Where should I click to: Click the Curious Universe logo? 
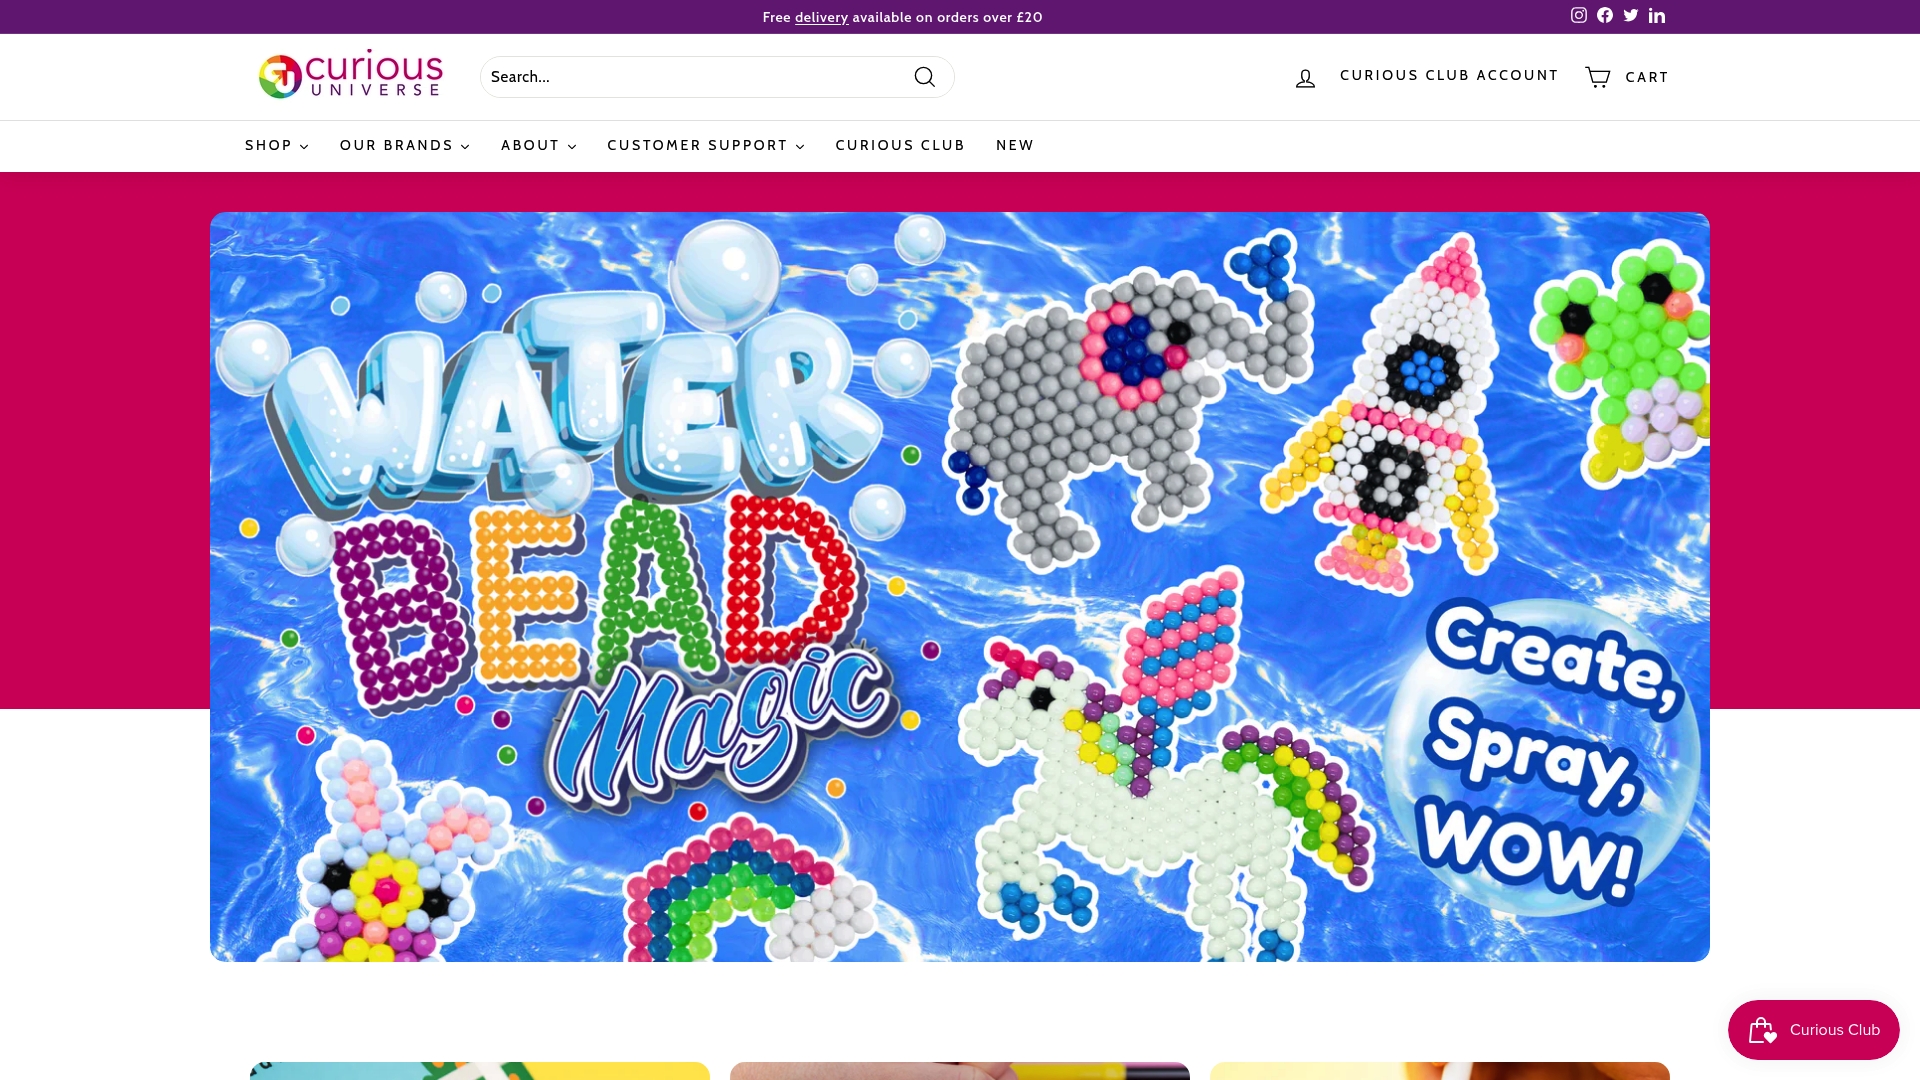pyautogui.click(x=350, y=75)
